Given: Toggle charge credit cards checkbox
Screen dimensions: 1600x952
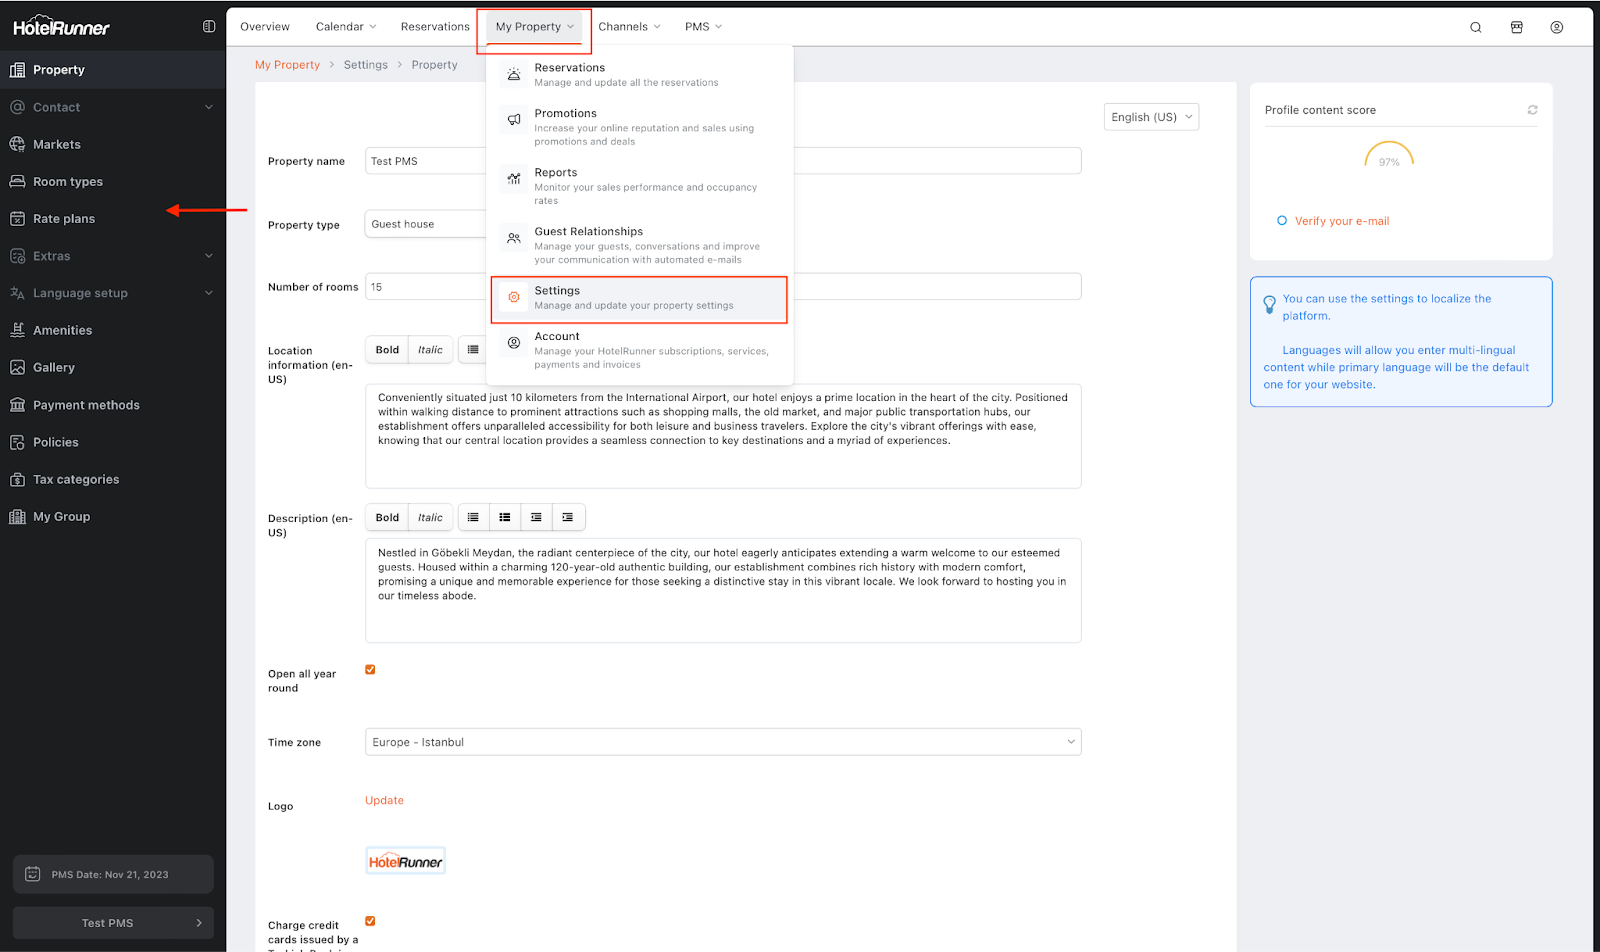Looking at the screenshot, I should tap(370, 921).
